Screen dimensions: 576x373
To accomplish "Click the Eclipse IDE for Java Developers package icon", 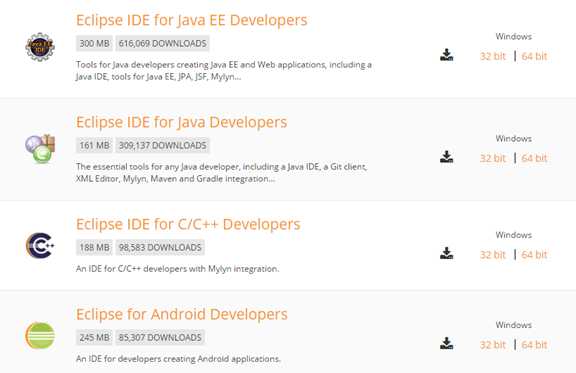I will coord(40,149).
